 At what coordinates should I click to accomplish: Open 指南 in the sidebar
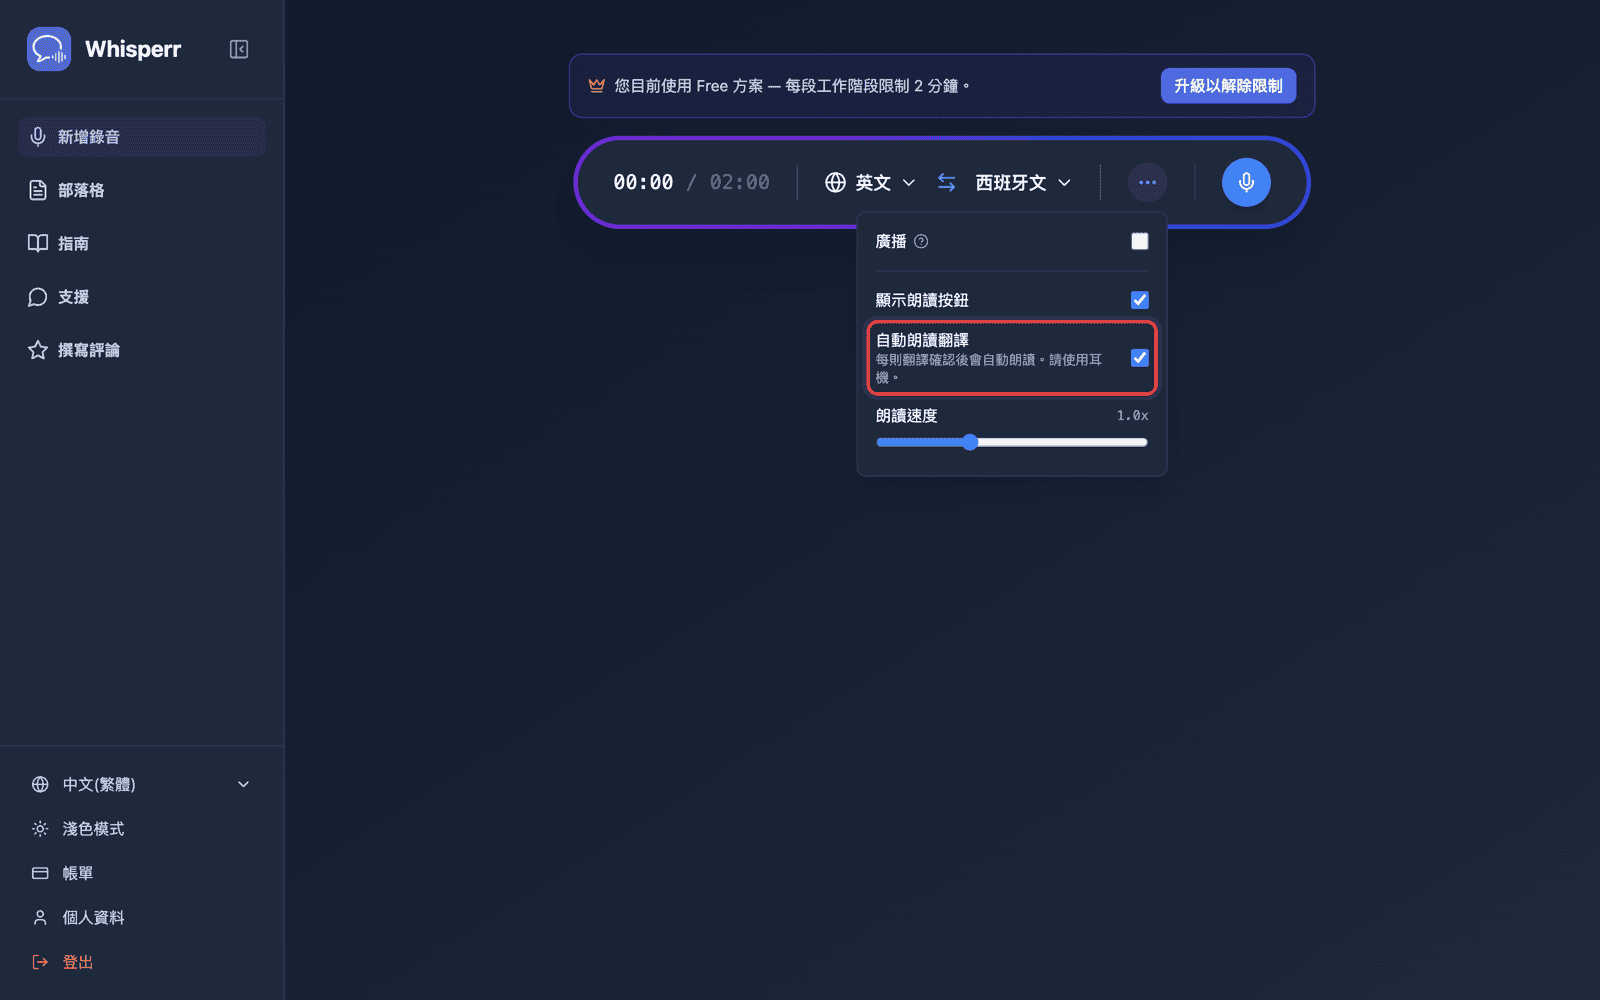point(141,243)
